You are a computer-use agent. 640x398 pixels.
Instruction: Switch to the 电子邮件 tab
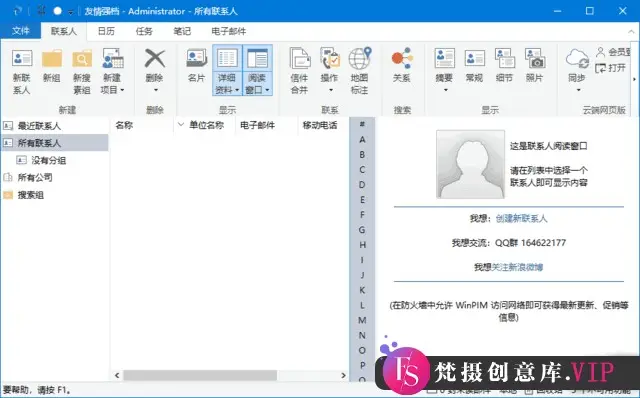click(x=229, y=31)
